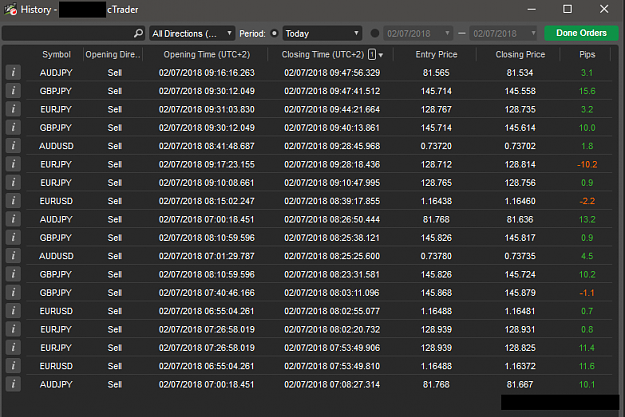
Task: Open info for EURJPY closed 09:10:47 row
Action: click(x=13, y=183)
